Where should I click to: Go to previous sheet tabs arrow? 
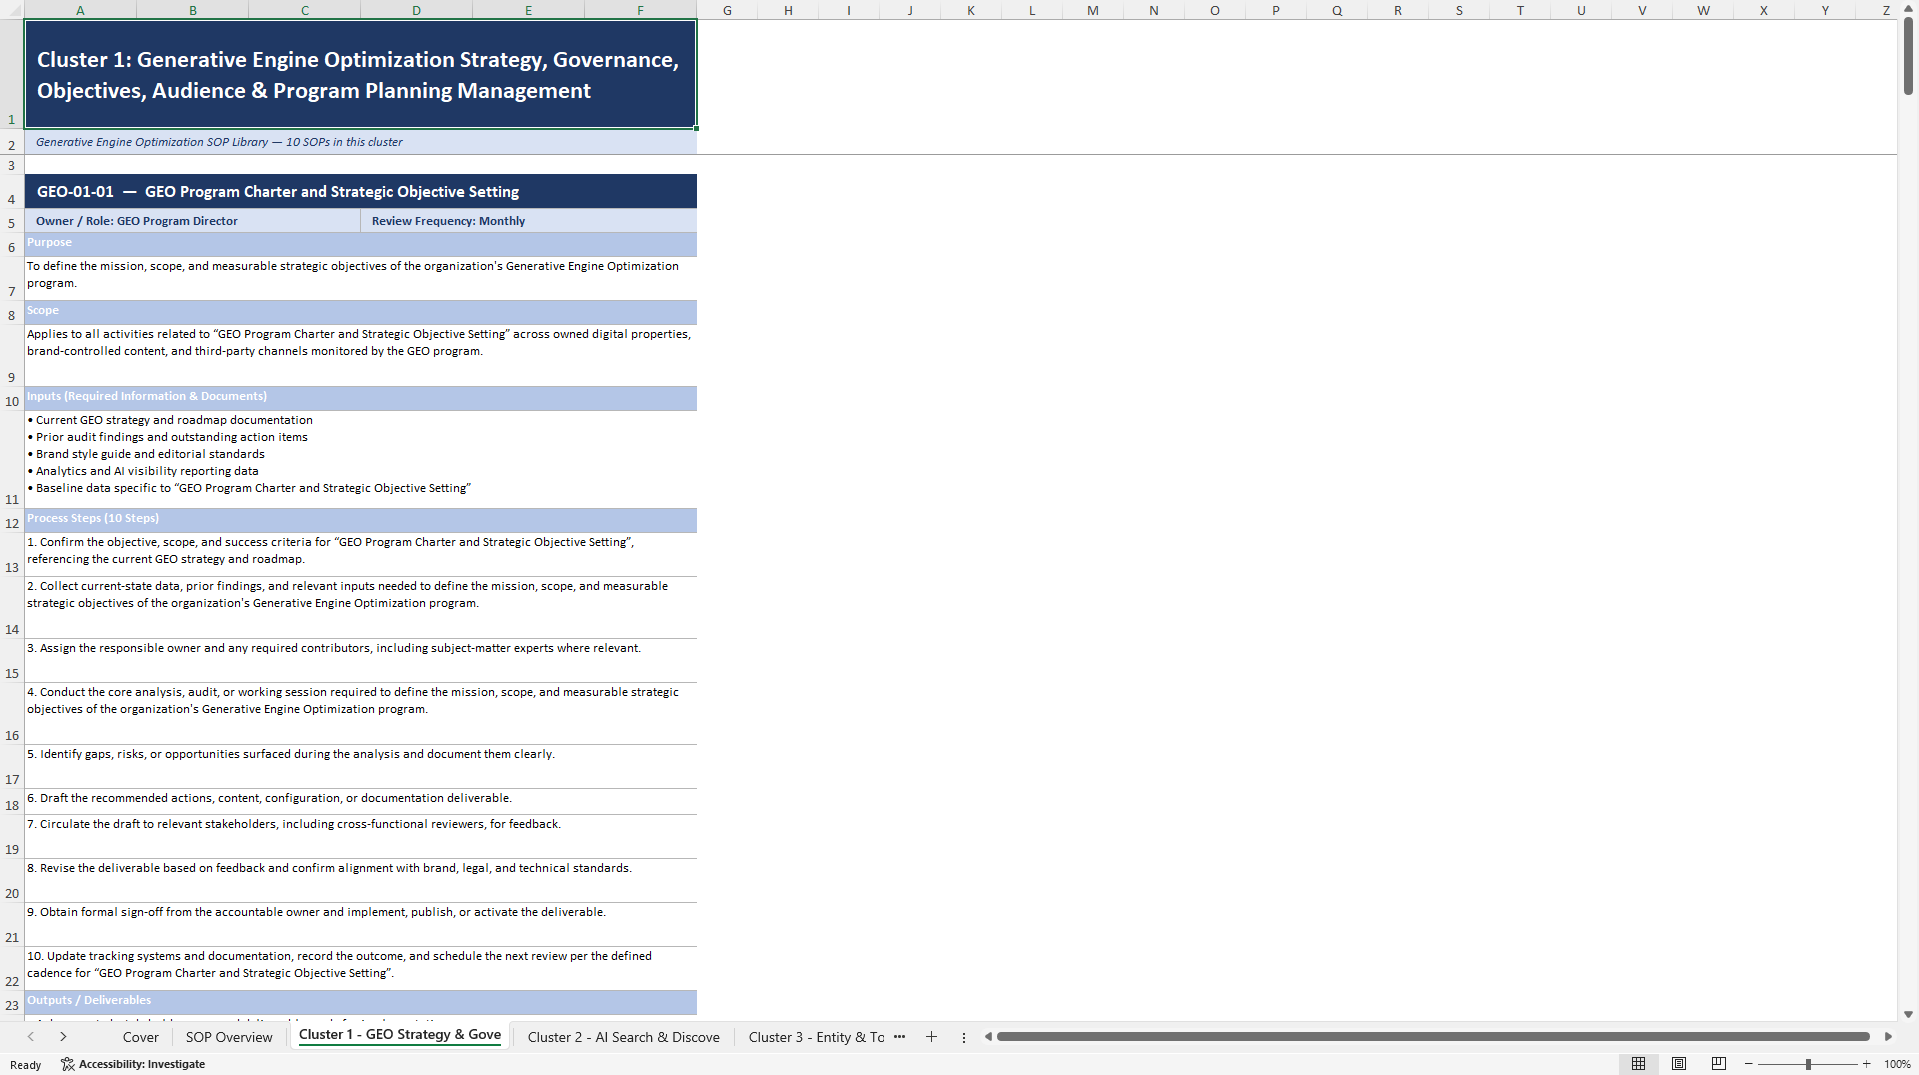click(x=31, y=1037)
